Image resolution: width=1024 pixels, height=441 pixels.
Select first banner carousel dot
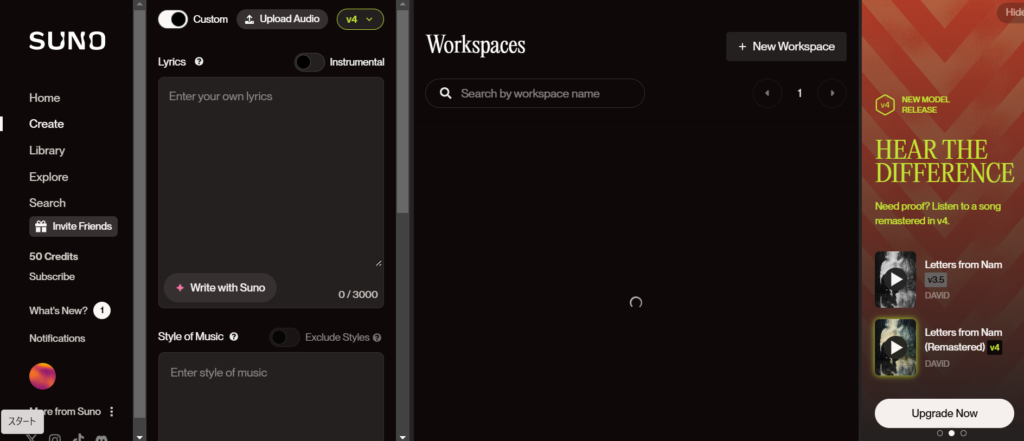(940, 433)
